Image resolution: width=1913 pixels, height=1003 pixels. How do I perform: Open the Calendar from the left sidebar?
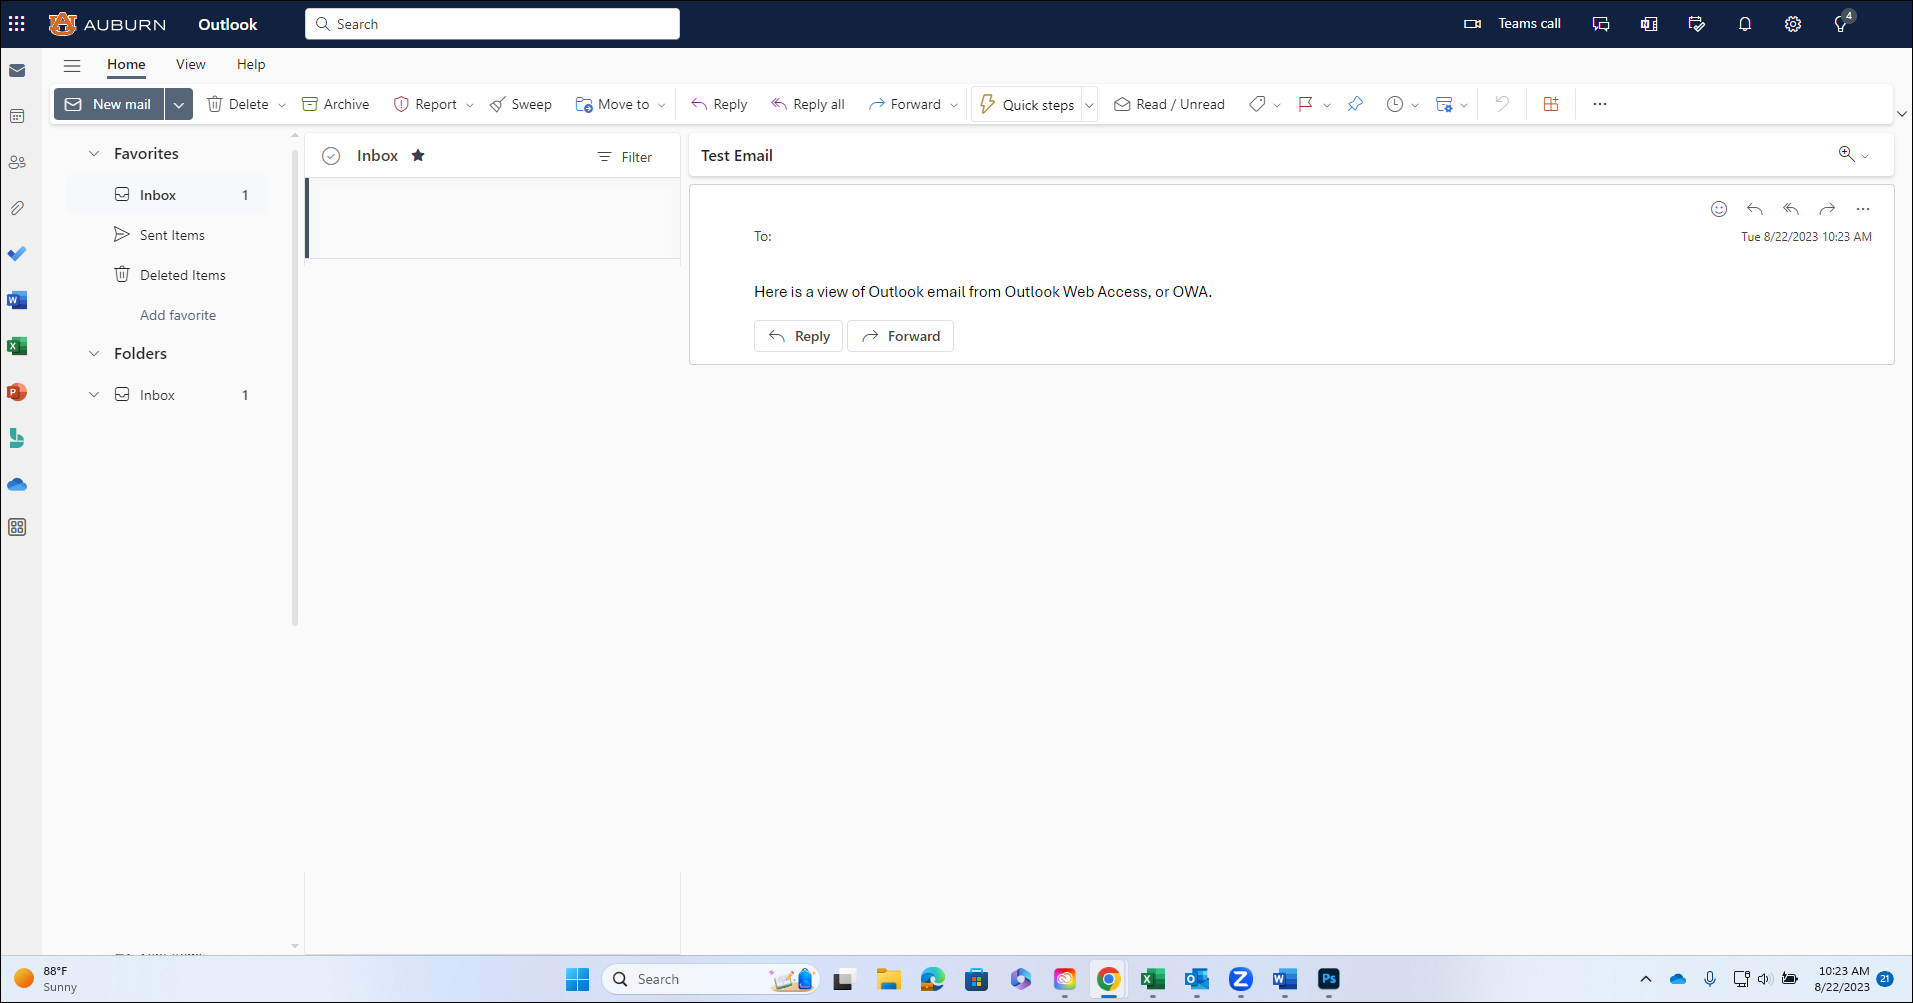click(x=17, y=116)
